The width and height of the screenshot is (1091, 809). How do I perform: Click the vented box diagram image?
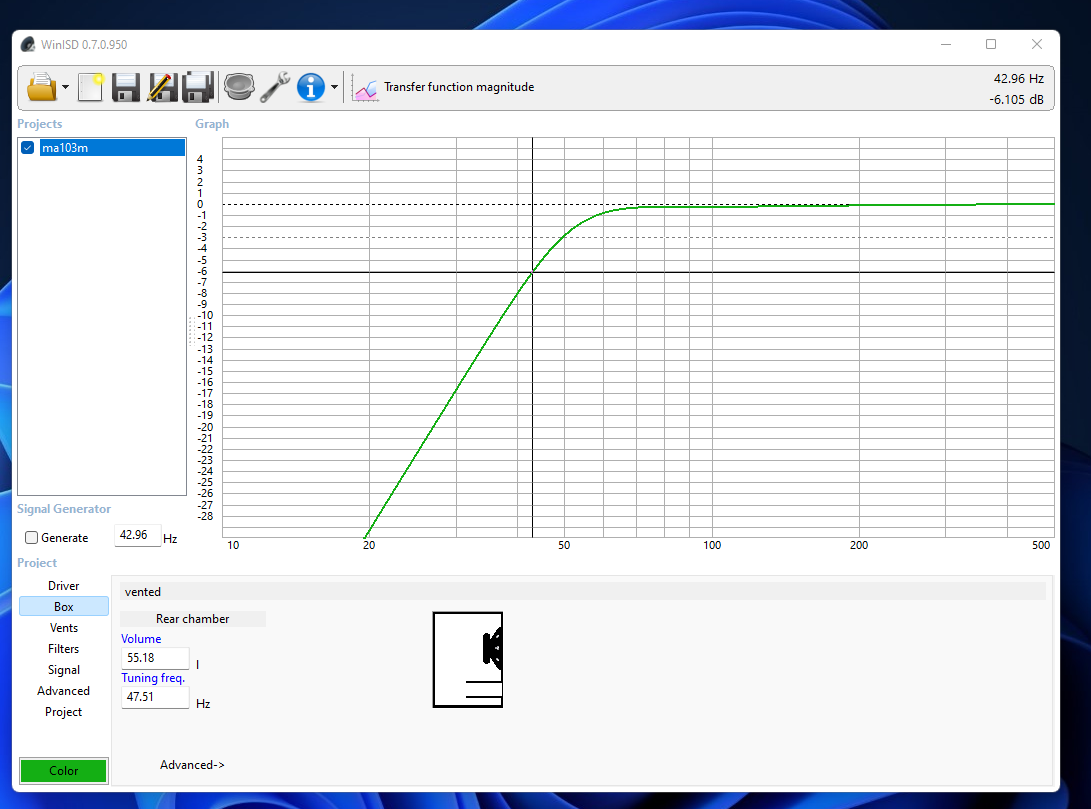click(468, 659)
